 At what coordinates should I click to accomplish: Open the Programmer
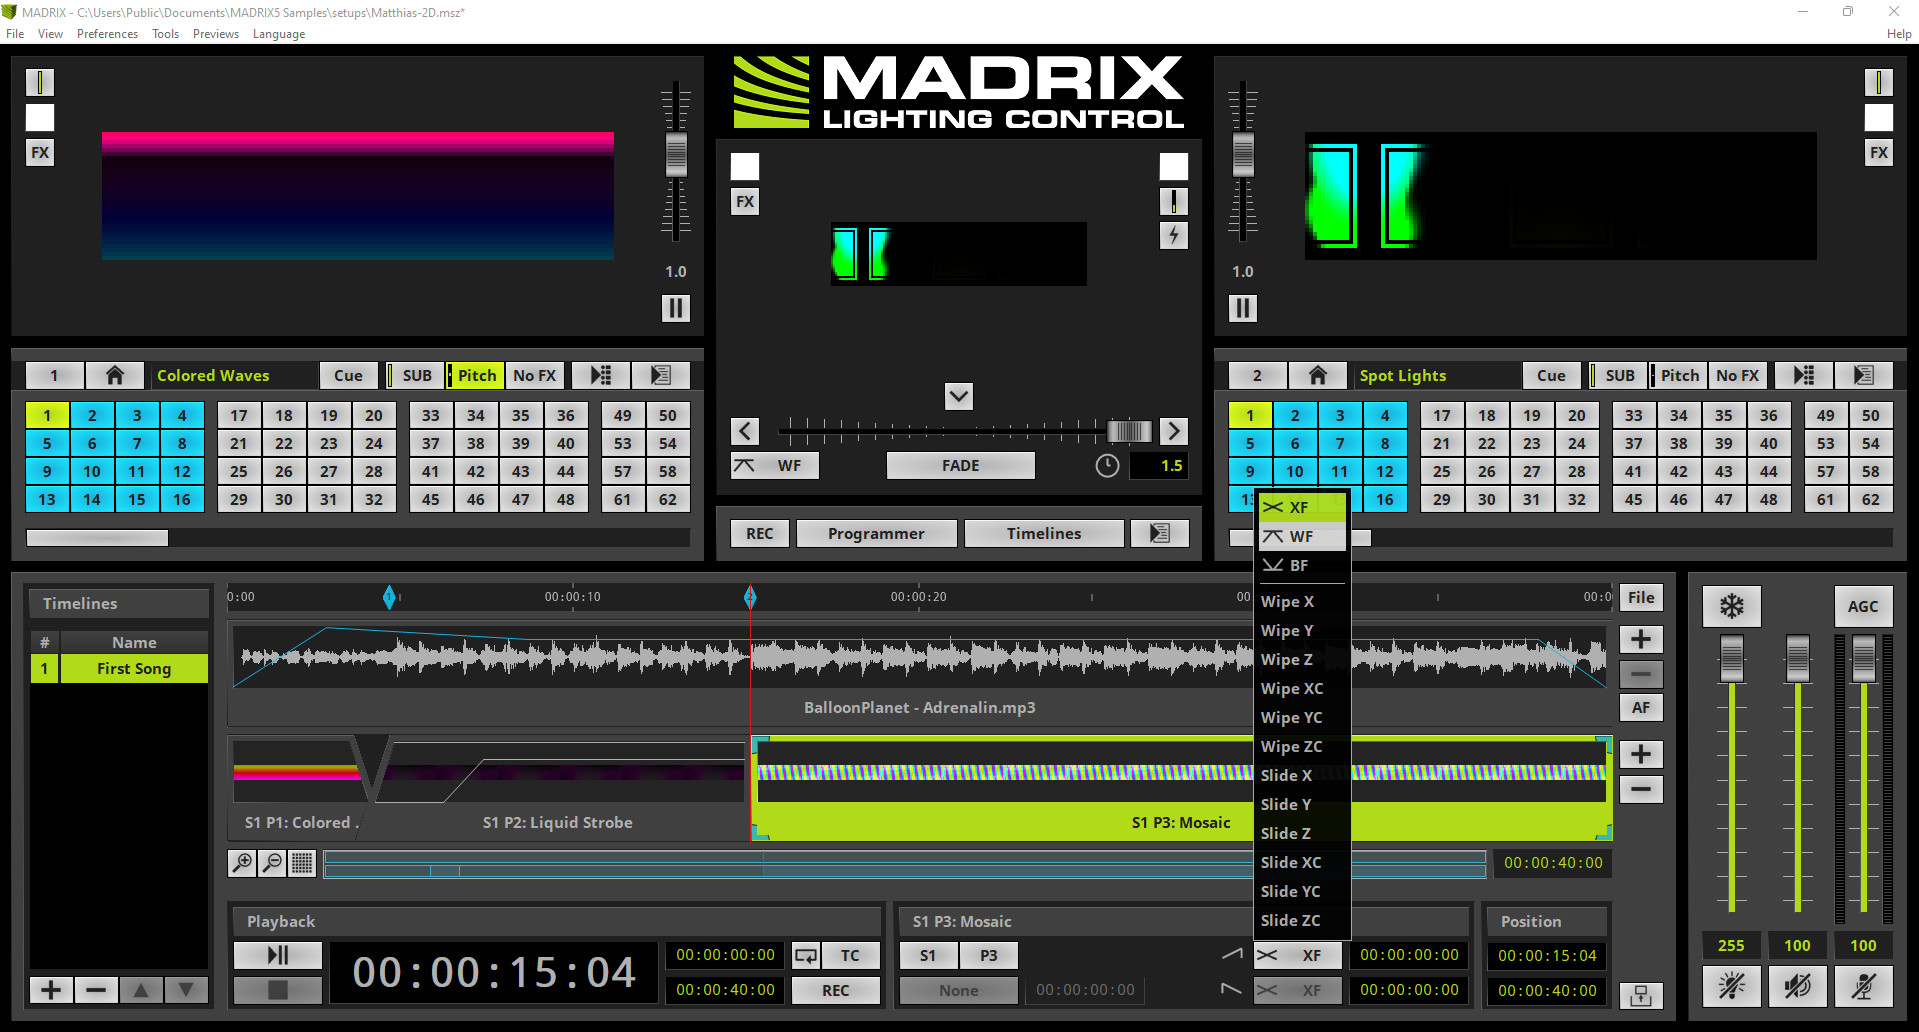876,533
